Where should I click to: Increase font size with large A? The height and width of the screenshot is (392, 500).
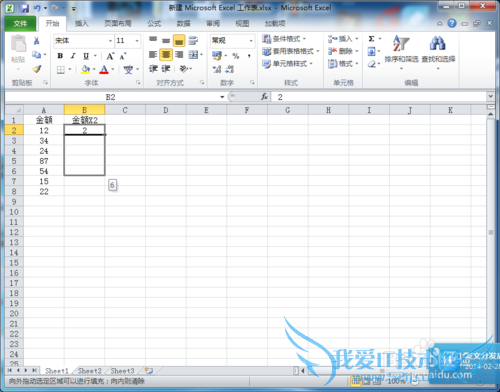(x=110, y=56)
